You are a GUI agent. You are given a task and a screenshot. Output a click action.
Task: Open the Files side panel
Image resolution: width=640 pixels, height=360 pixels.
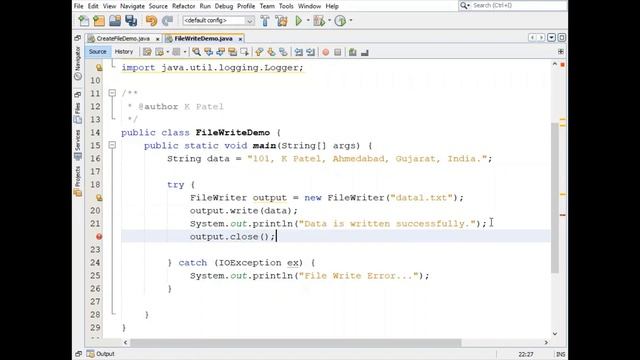78,113
